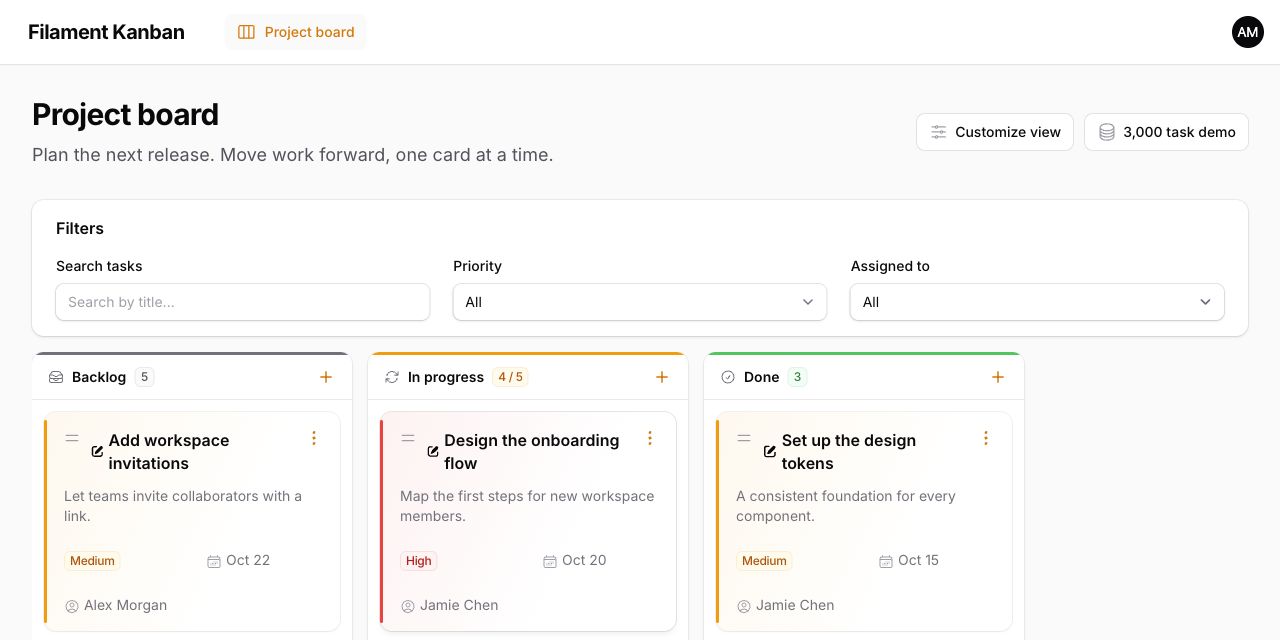Viewport: 1280px width, 640px height.
Task: Click user icon beside Alex Morgan
Action: point(72,606)
